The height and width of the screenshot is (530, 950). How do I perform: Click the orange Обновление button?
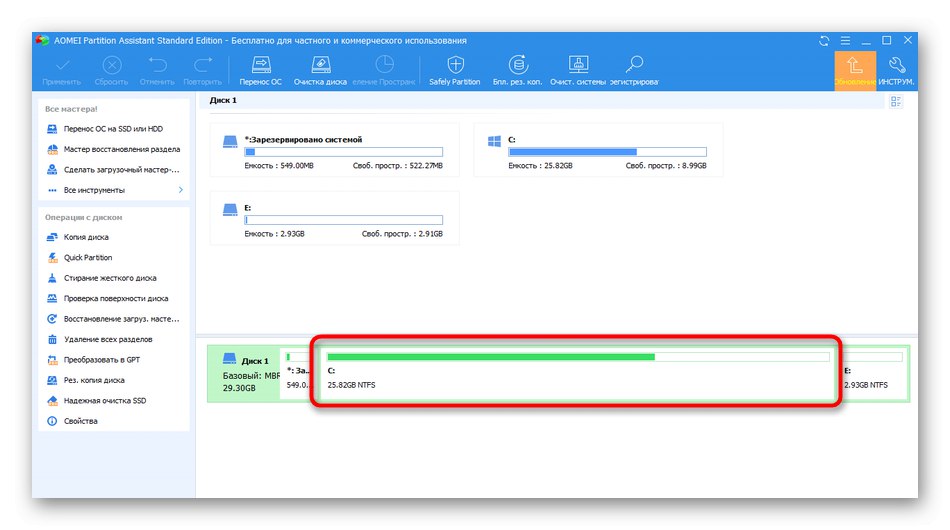(x=855, y=71)
